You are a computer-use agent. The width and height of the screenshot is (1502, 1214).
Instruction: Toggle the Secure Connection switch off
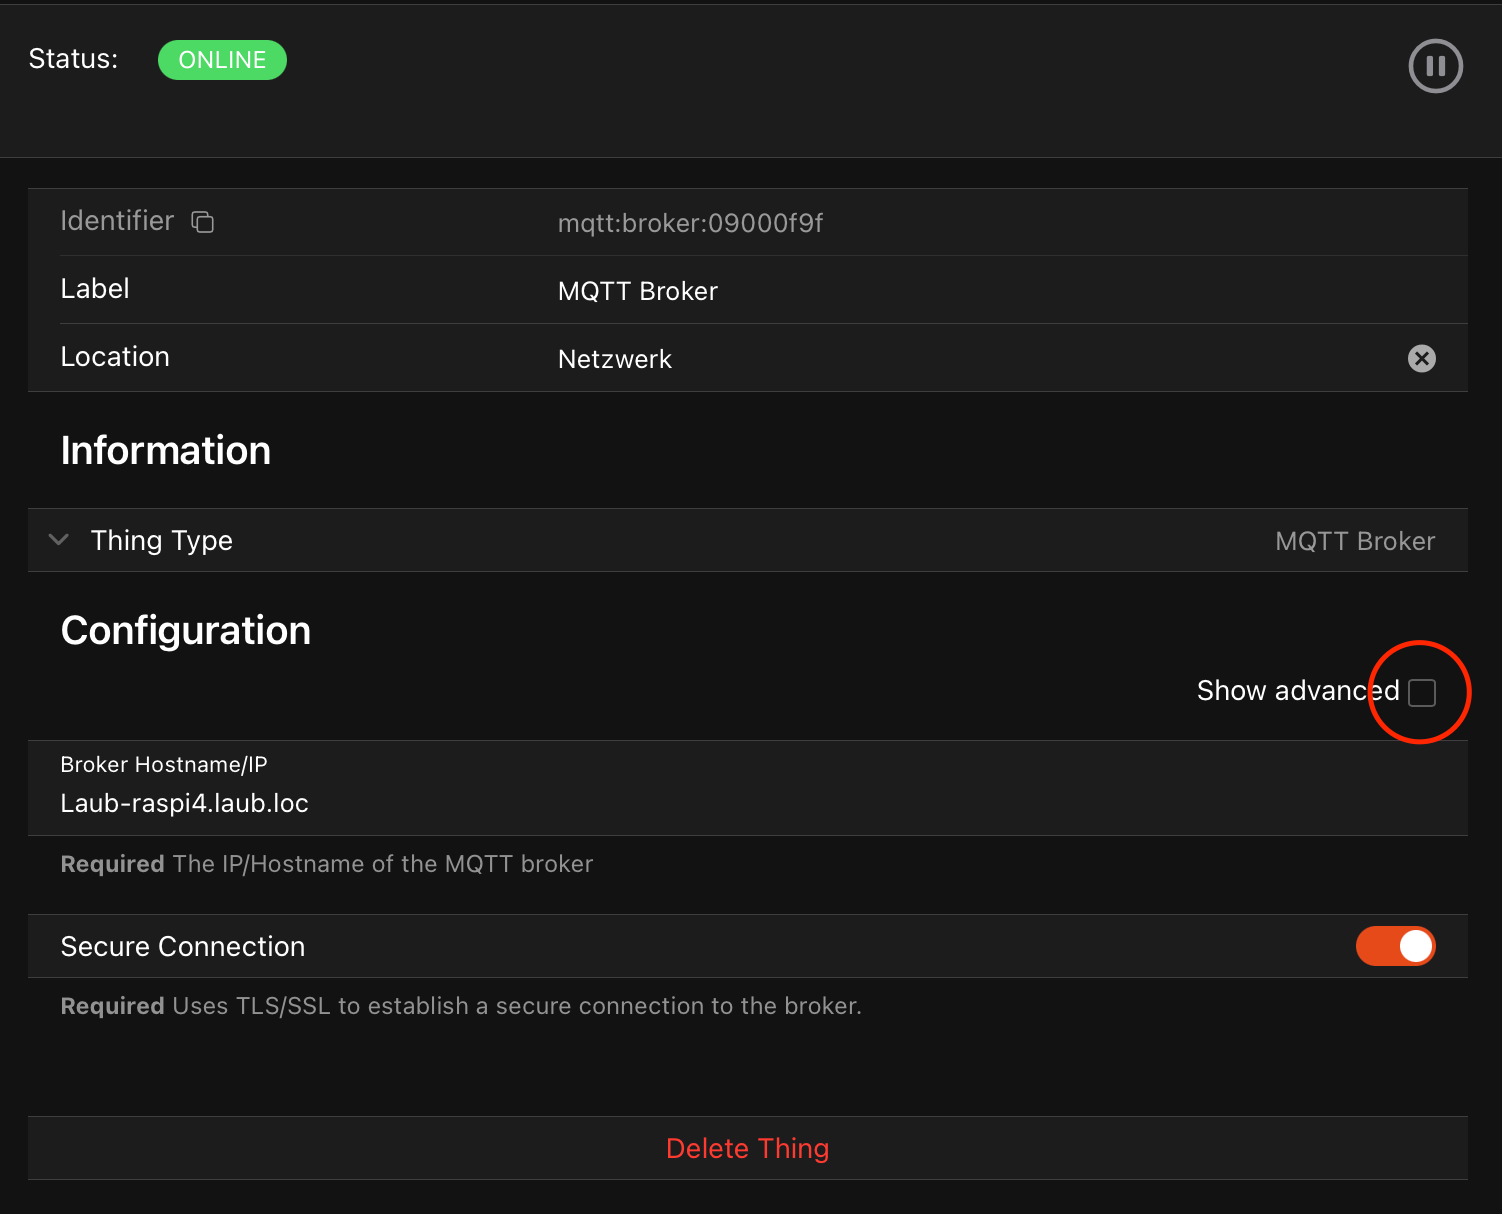point(1395,946)
